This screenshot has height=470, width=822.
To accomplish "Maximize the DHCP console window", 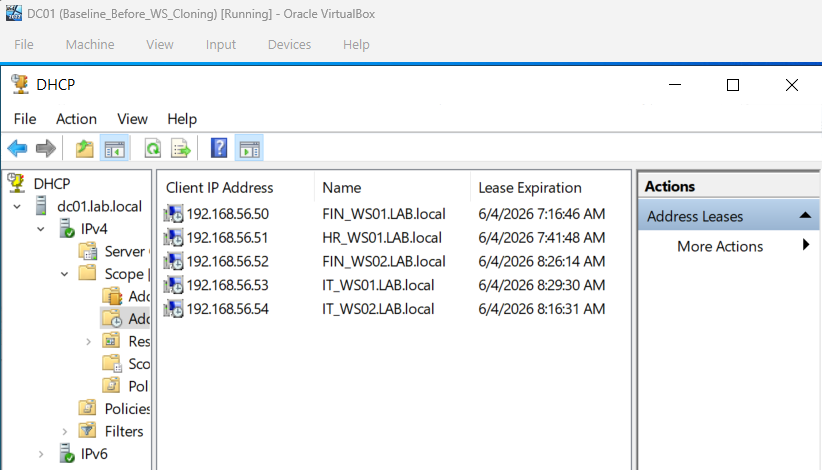I will click(x=733, y=85).
